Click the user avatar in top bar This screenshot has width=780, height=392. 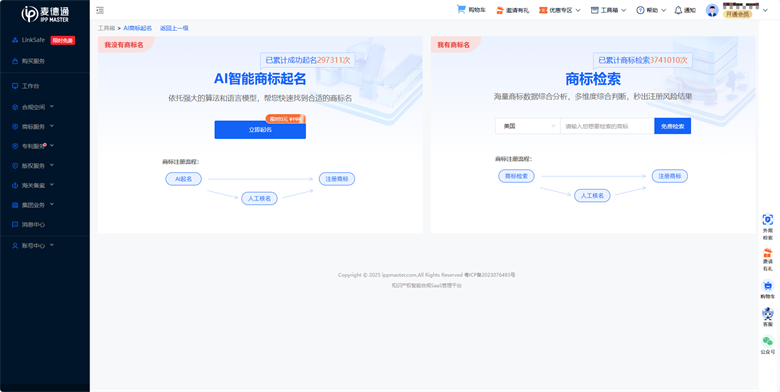click(x=712, y=10)
